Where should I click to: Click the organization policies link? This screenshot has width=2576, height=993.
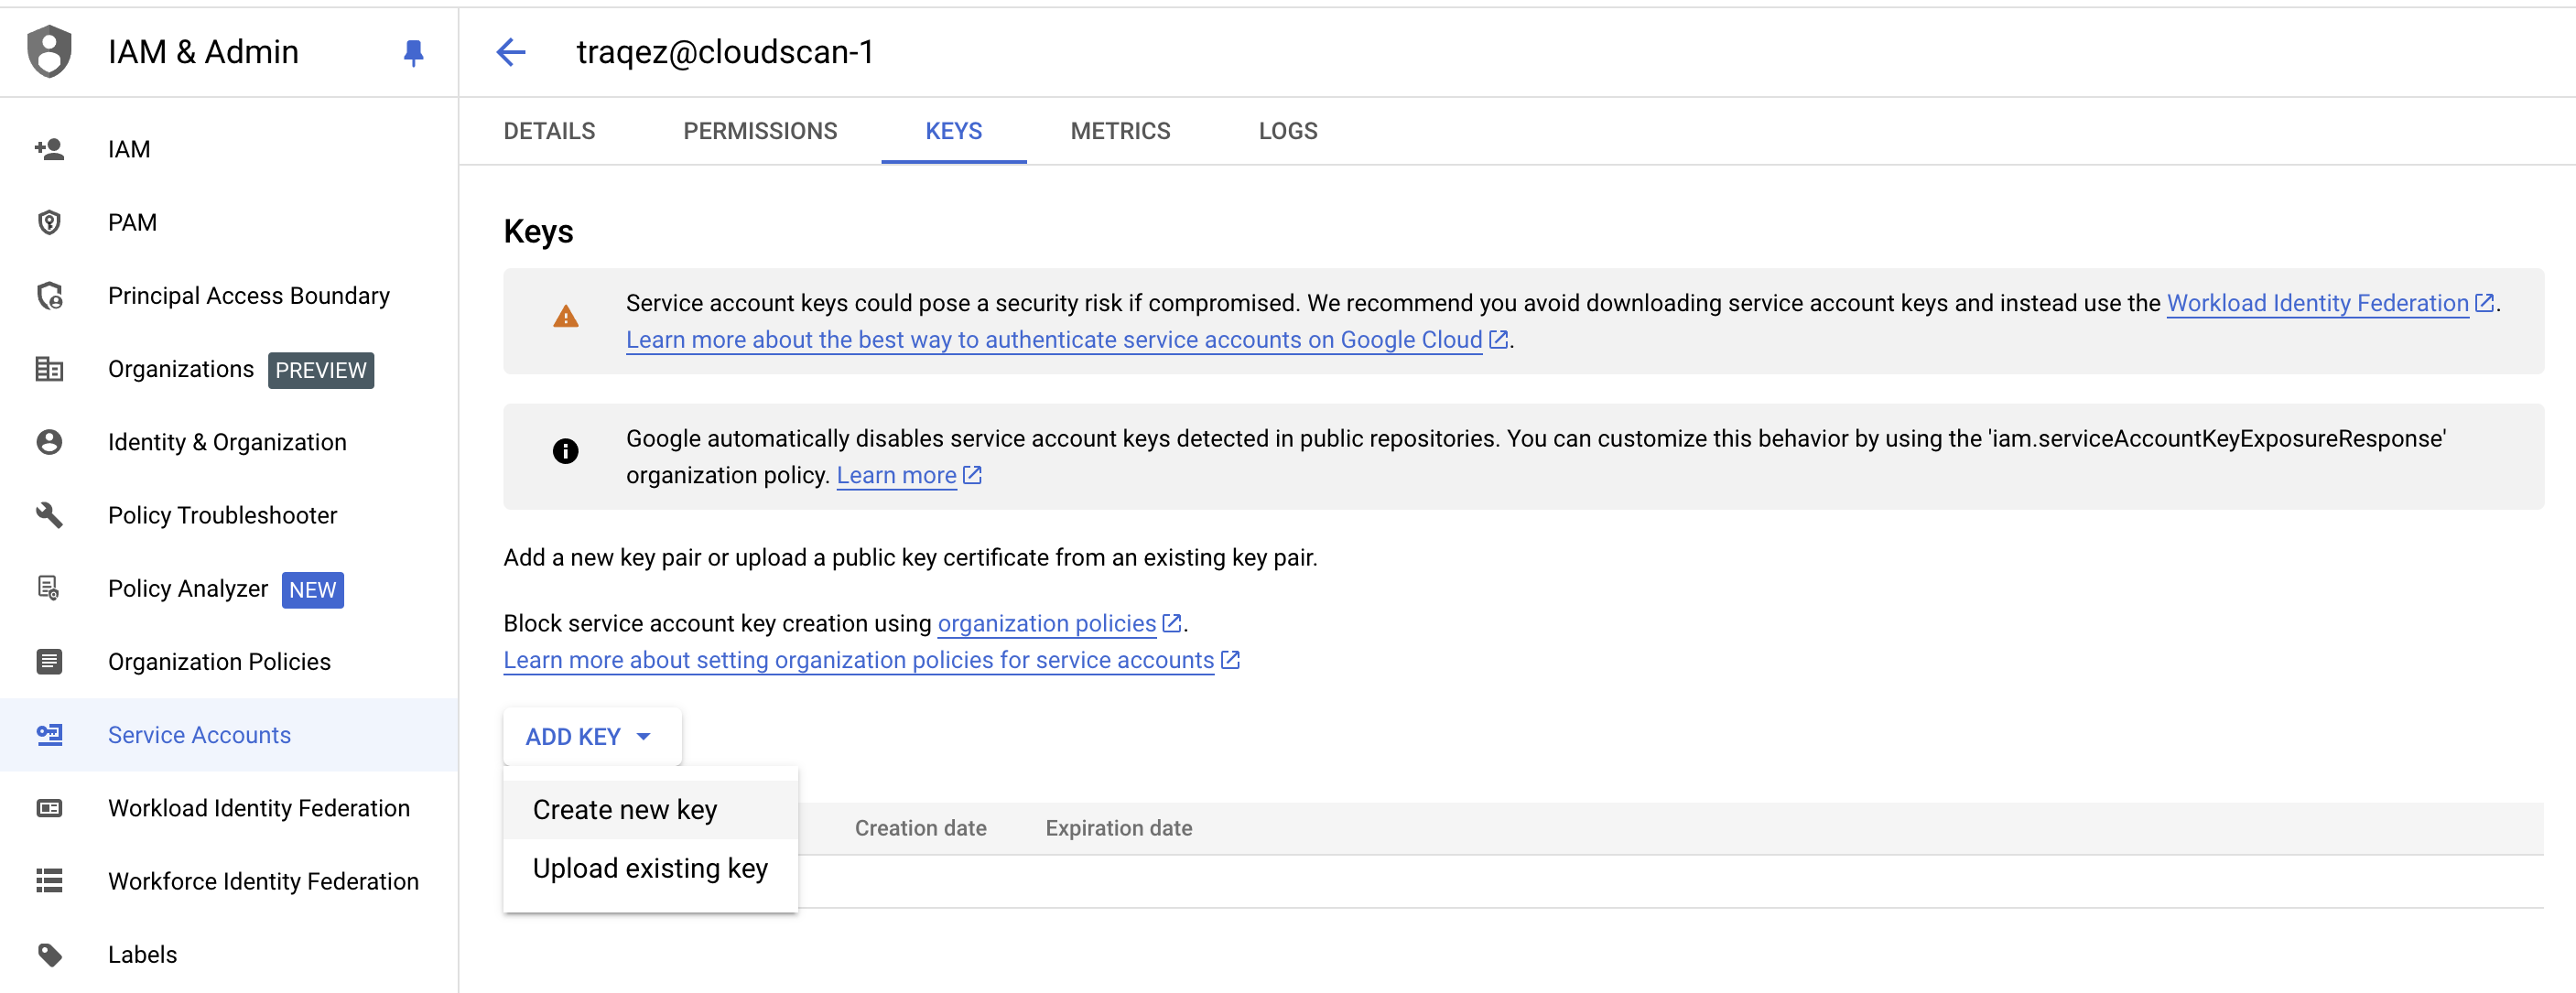[1046, 624]
